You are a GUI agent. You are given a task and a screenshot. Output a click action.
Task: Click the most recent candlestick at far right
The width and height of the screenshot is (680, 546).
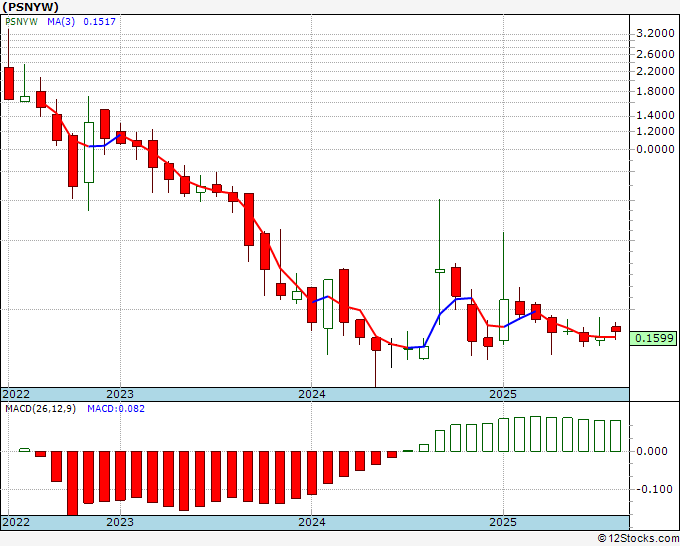point(616,329)
